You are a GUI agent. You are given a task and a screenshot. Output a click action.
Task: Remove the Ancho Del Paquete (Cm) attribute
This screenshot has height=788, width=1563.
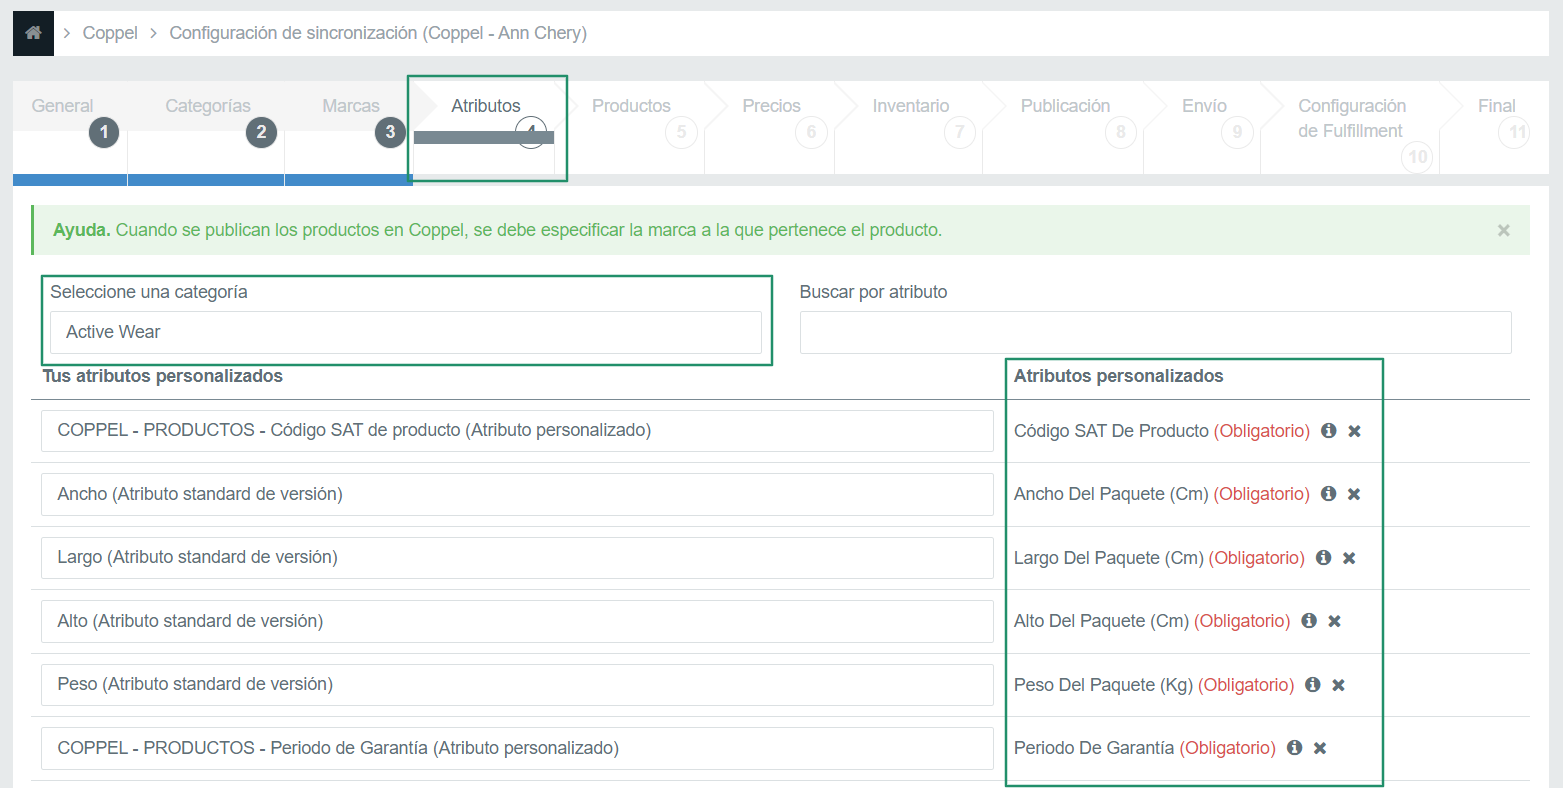click(1354, 494)
